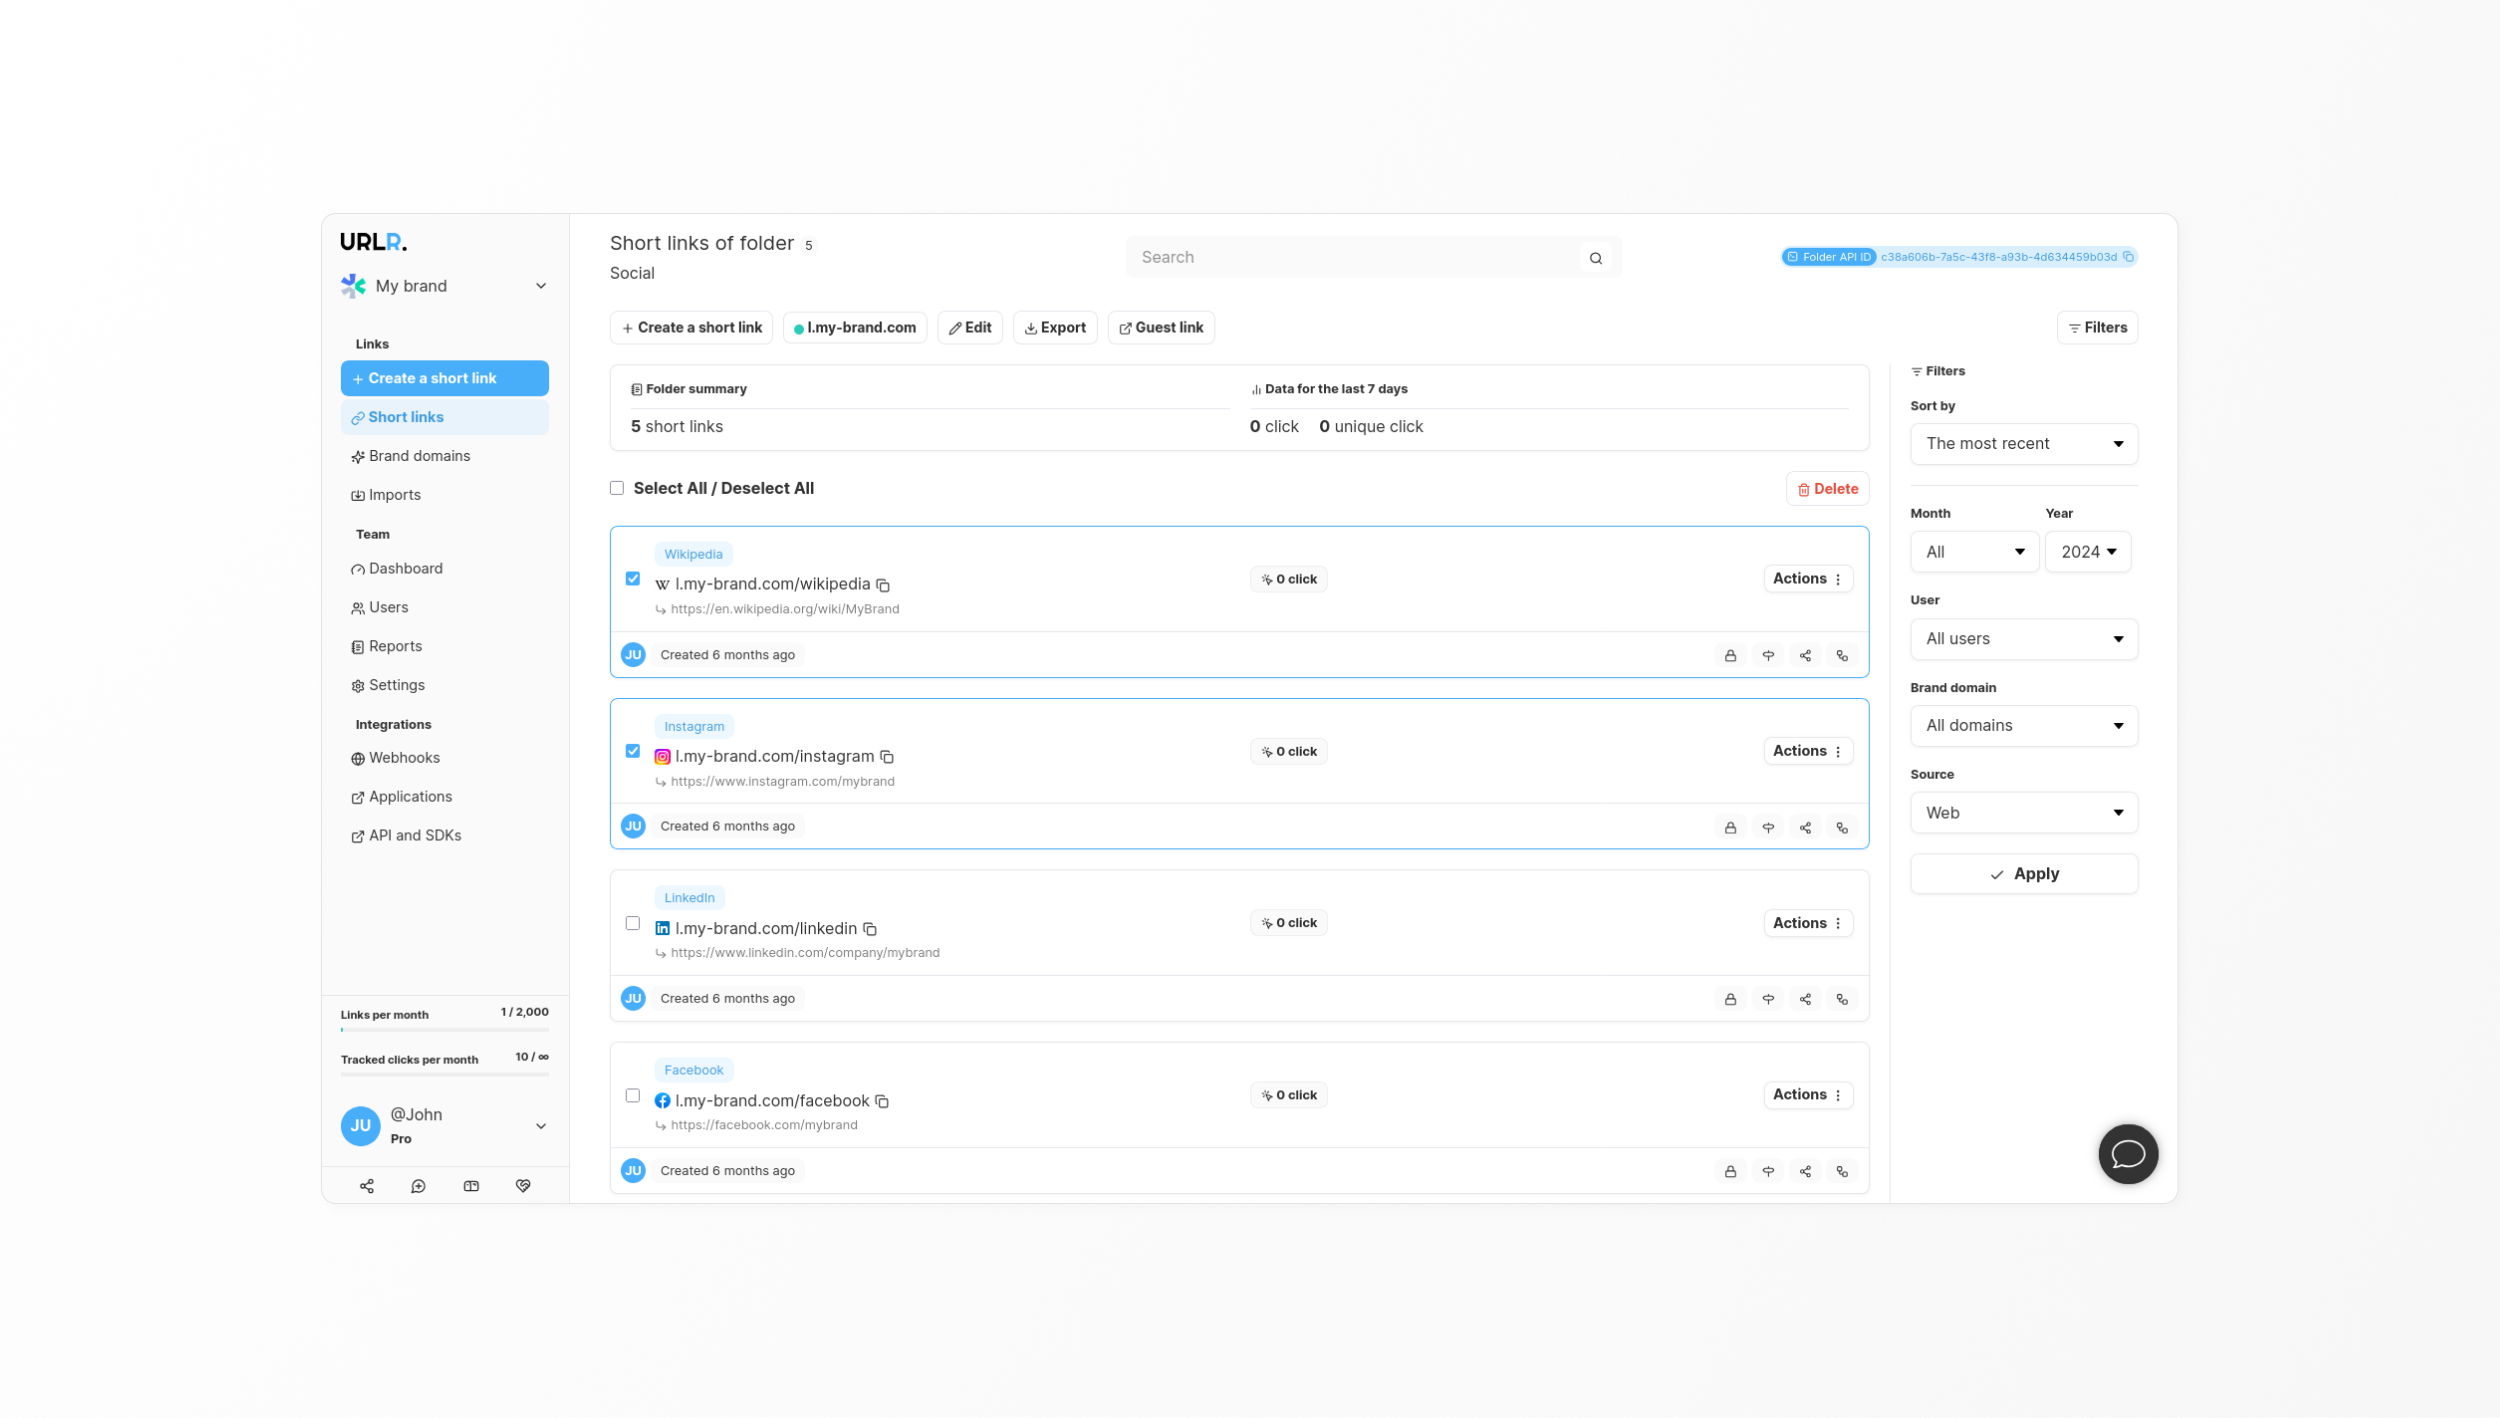Click the l.my-brand.com domain button
The height and width of the screenshot is (1418, 2500).
pos(855,328)
